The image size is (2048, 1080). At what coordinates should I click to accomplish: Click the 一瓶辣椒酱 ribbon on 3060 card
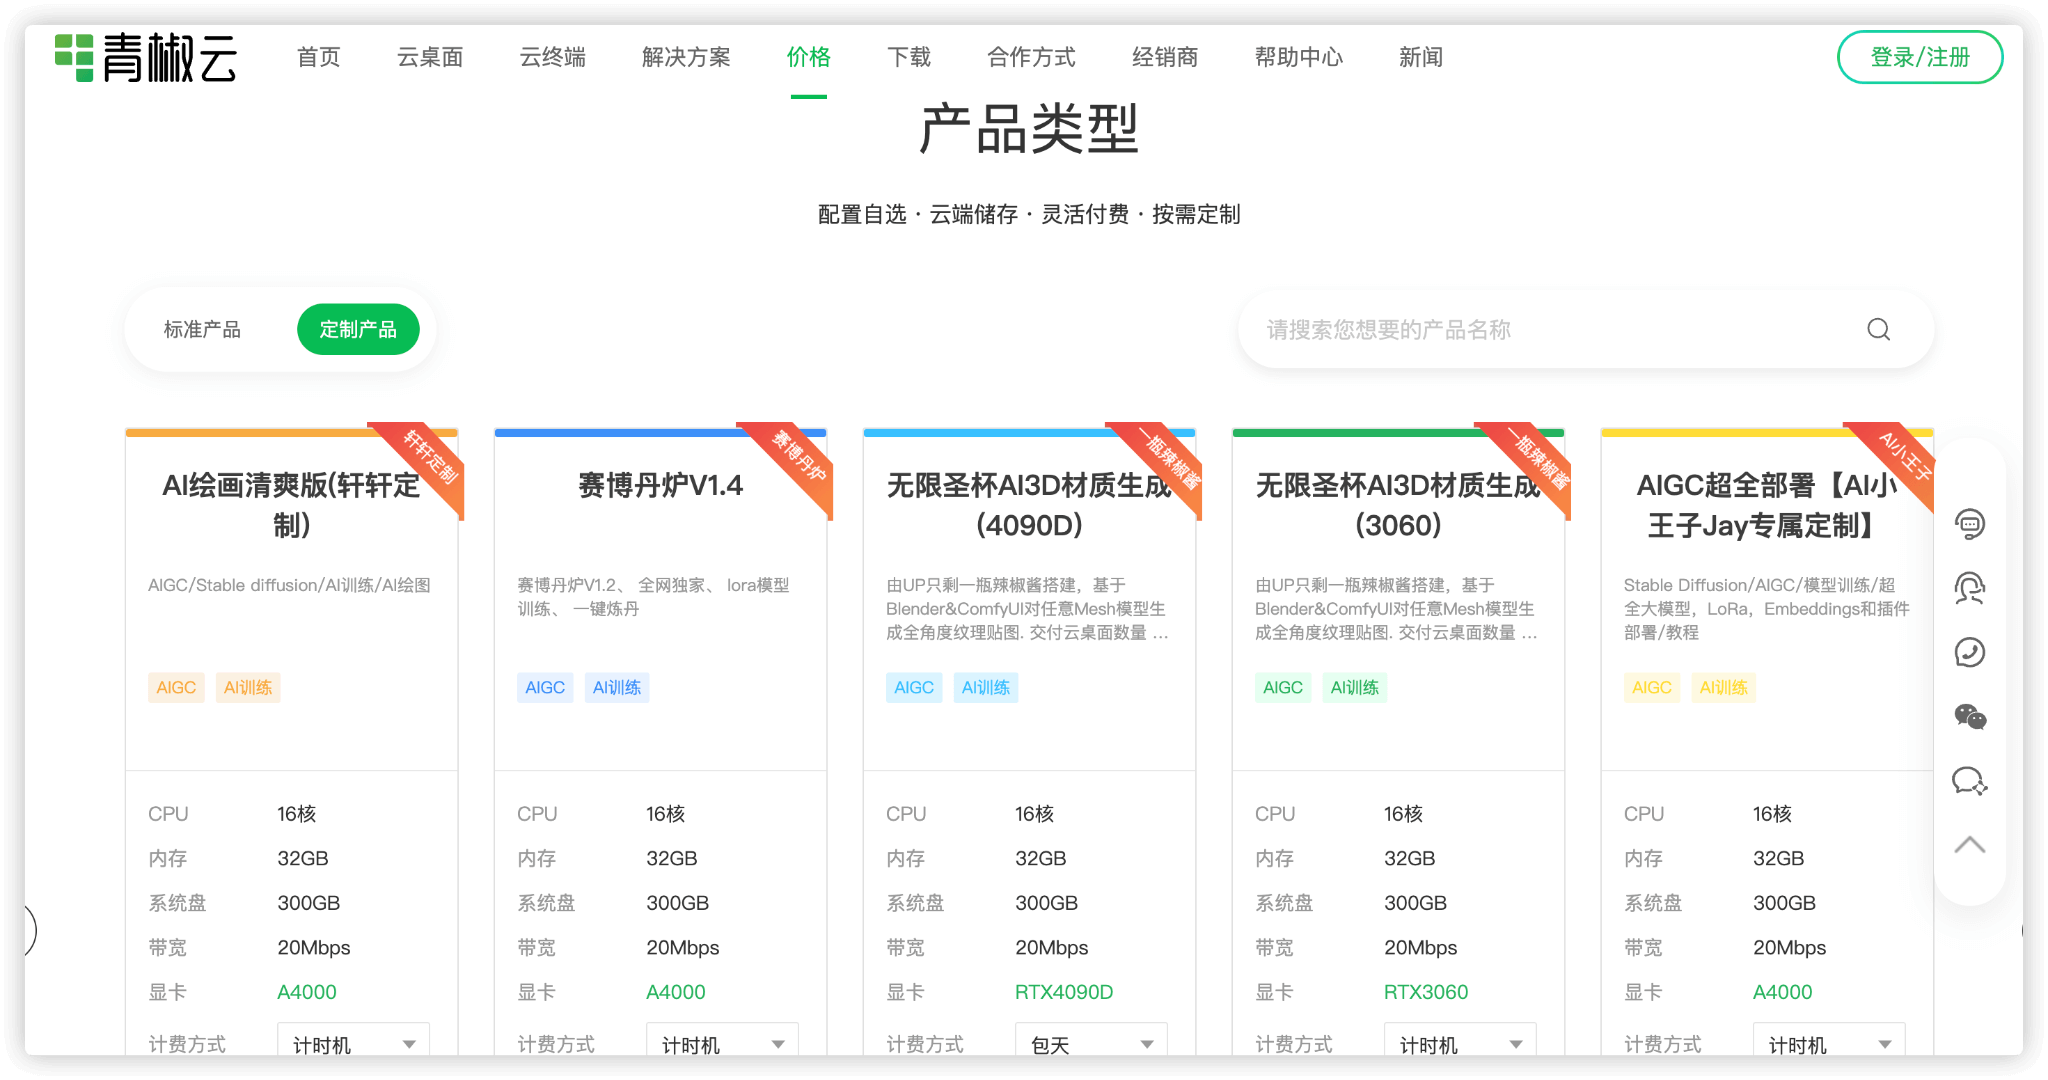[1537, 456]
